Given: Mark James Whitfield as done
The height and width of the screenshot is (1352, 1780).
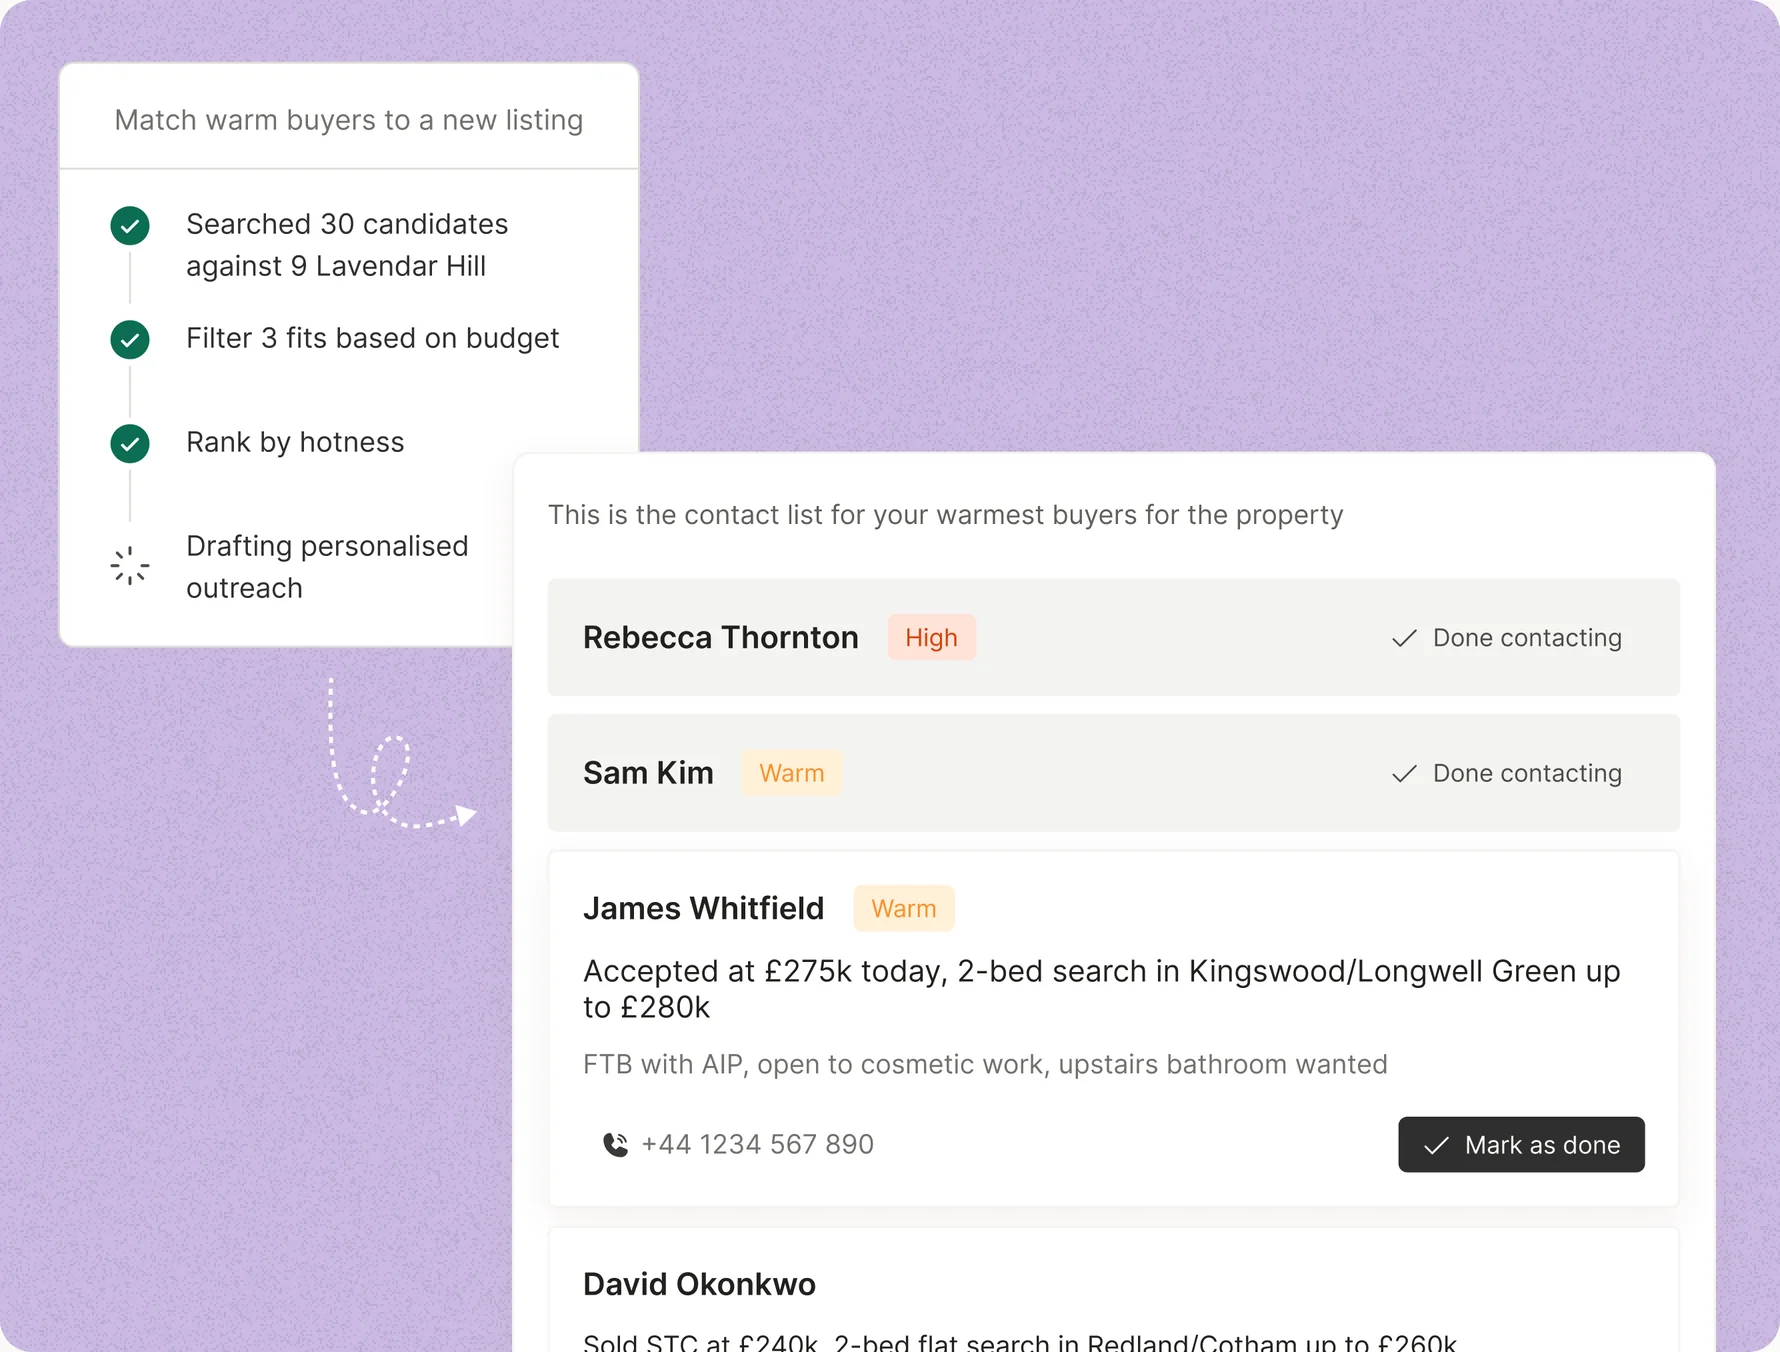Looking at the screenshot, I should (x=1521, y=1145).
